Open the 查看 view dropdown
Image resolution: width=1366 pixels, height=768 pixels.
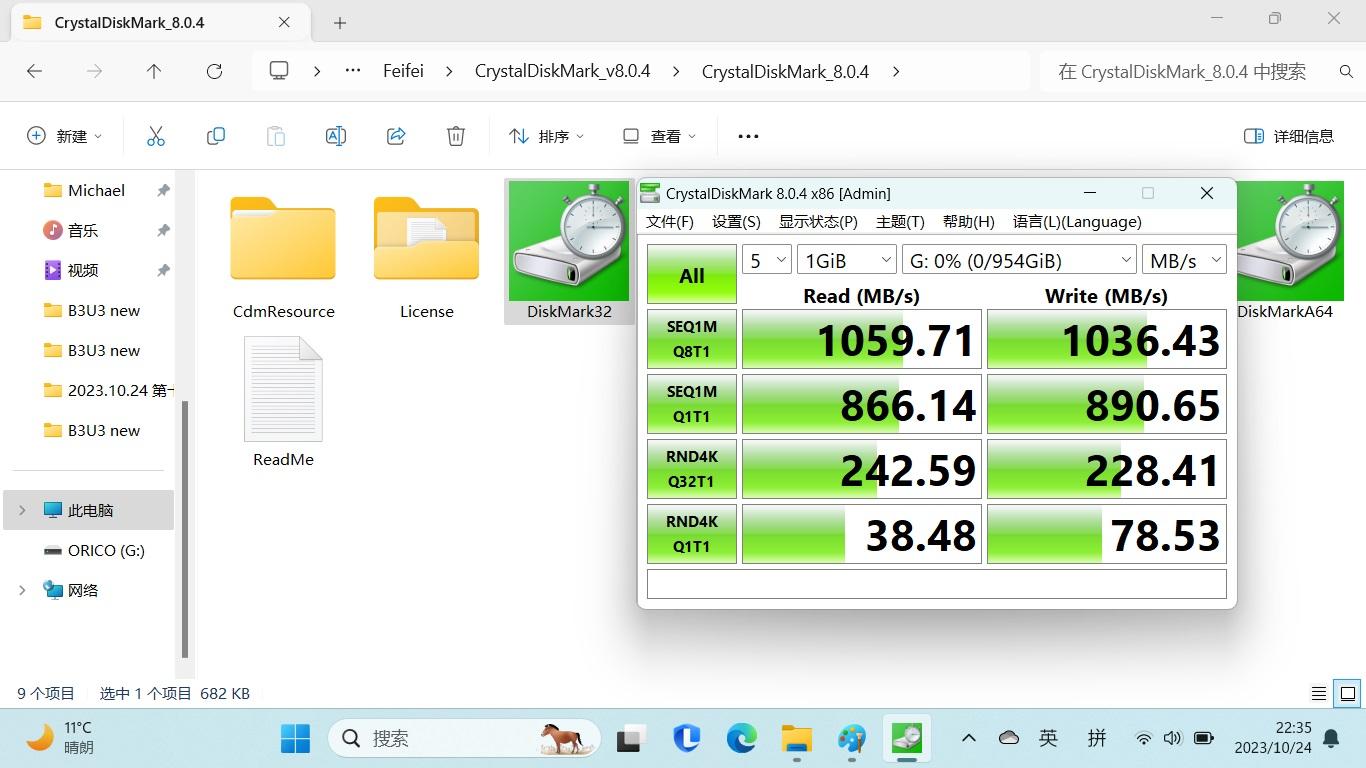659,136
